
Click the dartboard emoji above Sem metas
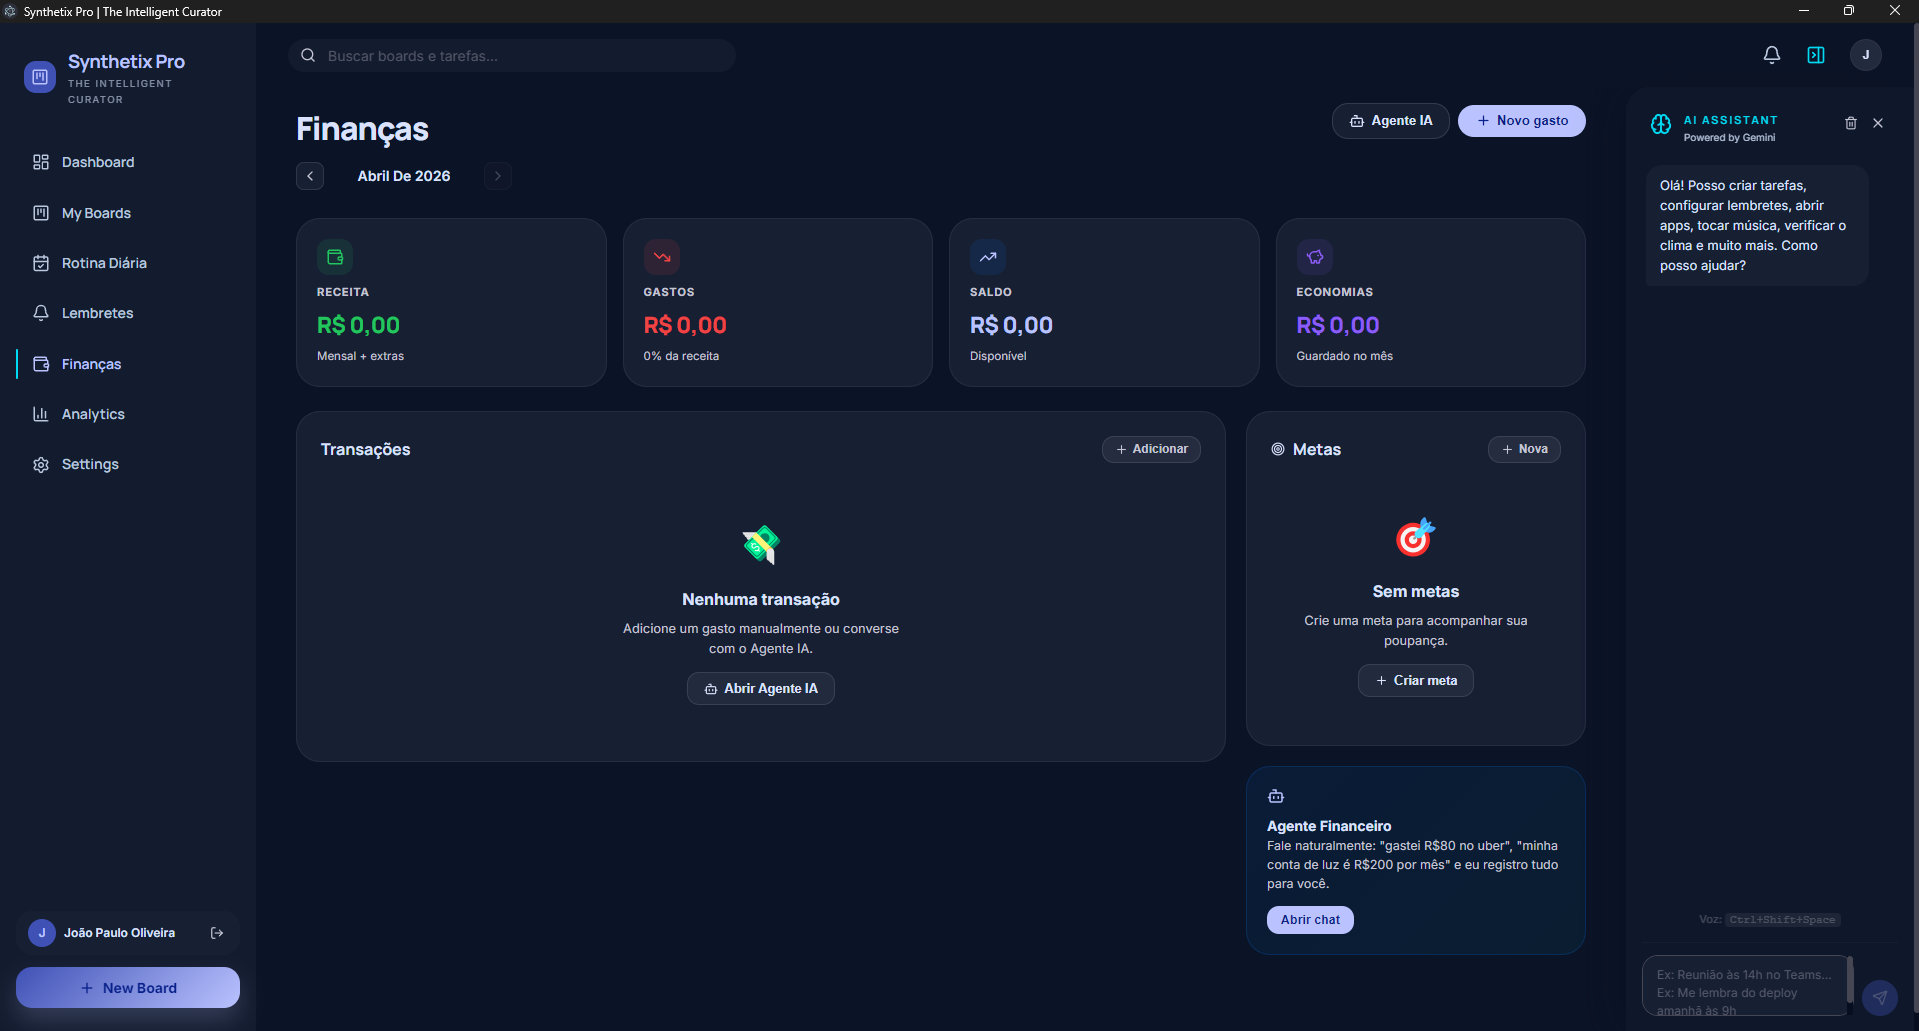click(1415, 538)
